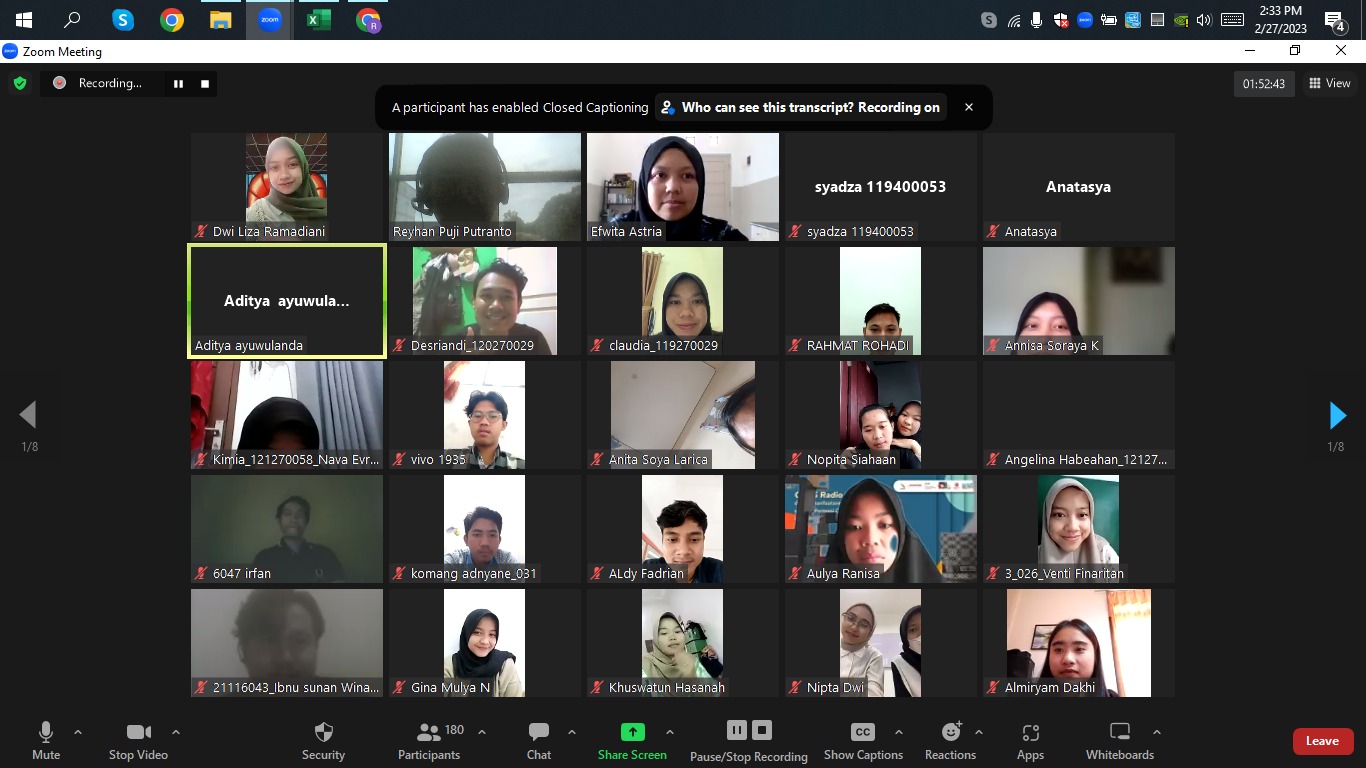1366x768 pixels.
Task: Expand audio options arrow beside Mute
Action: click(x=78, y=732)
